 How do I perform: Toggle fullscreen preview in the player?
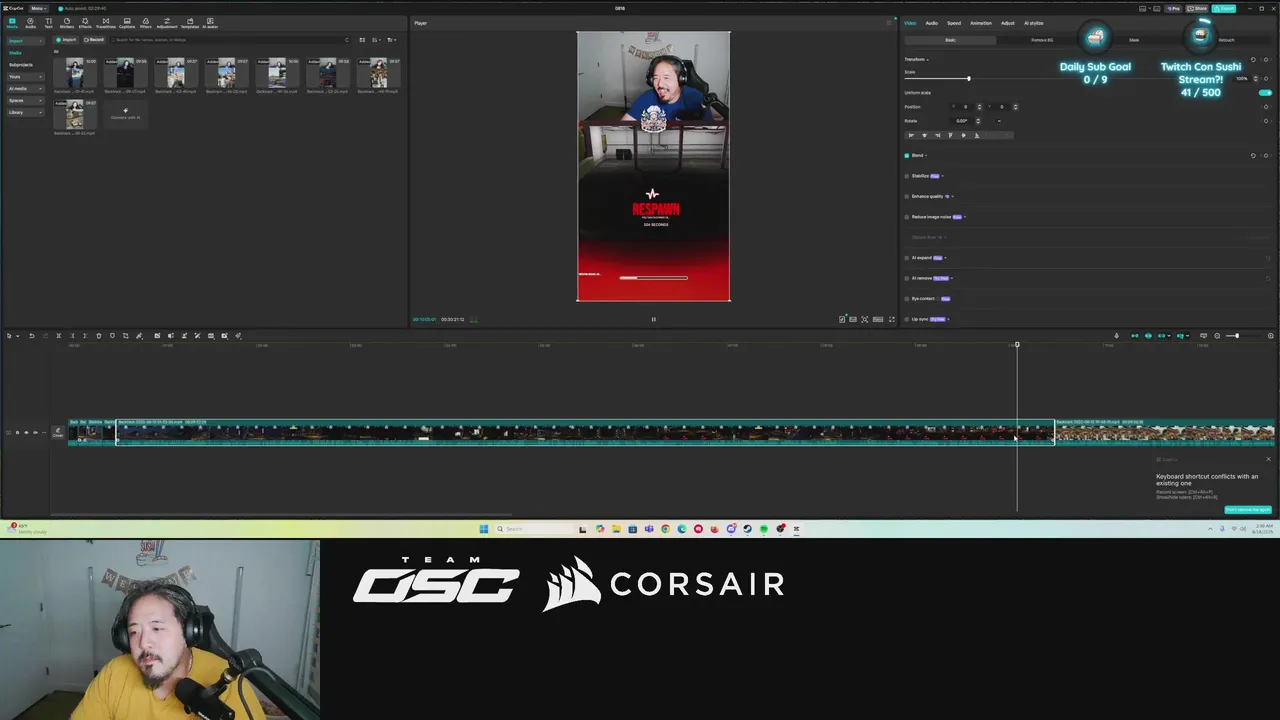(892, 319)
